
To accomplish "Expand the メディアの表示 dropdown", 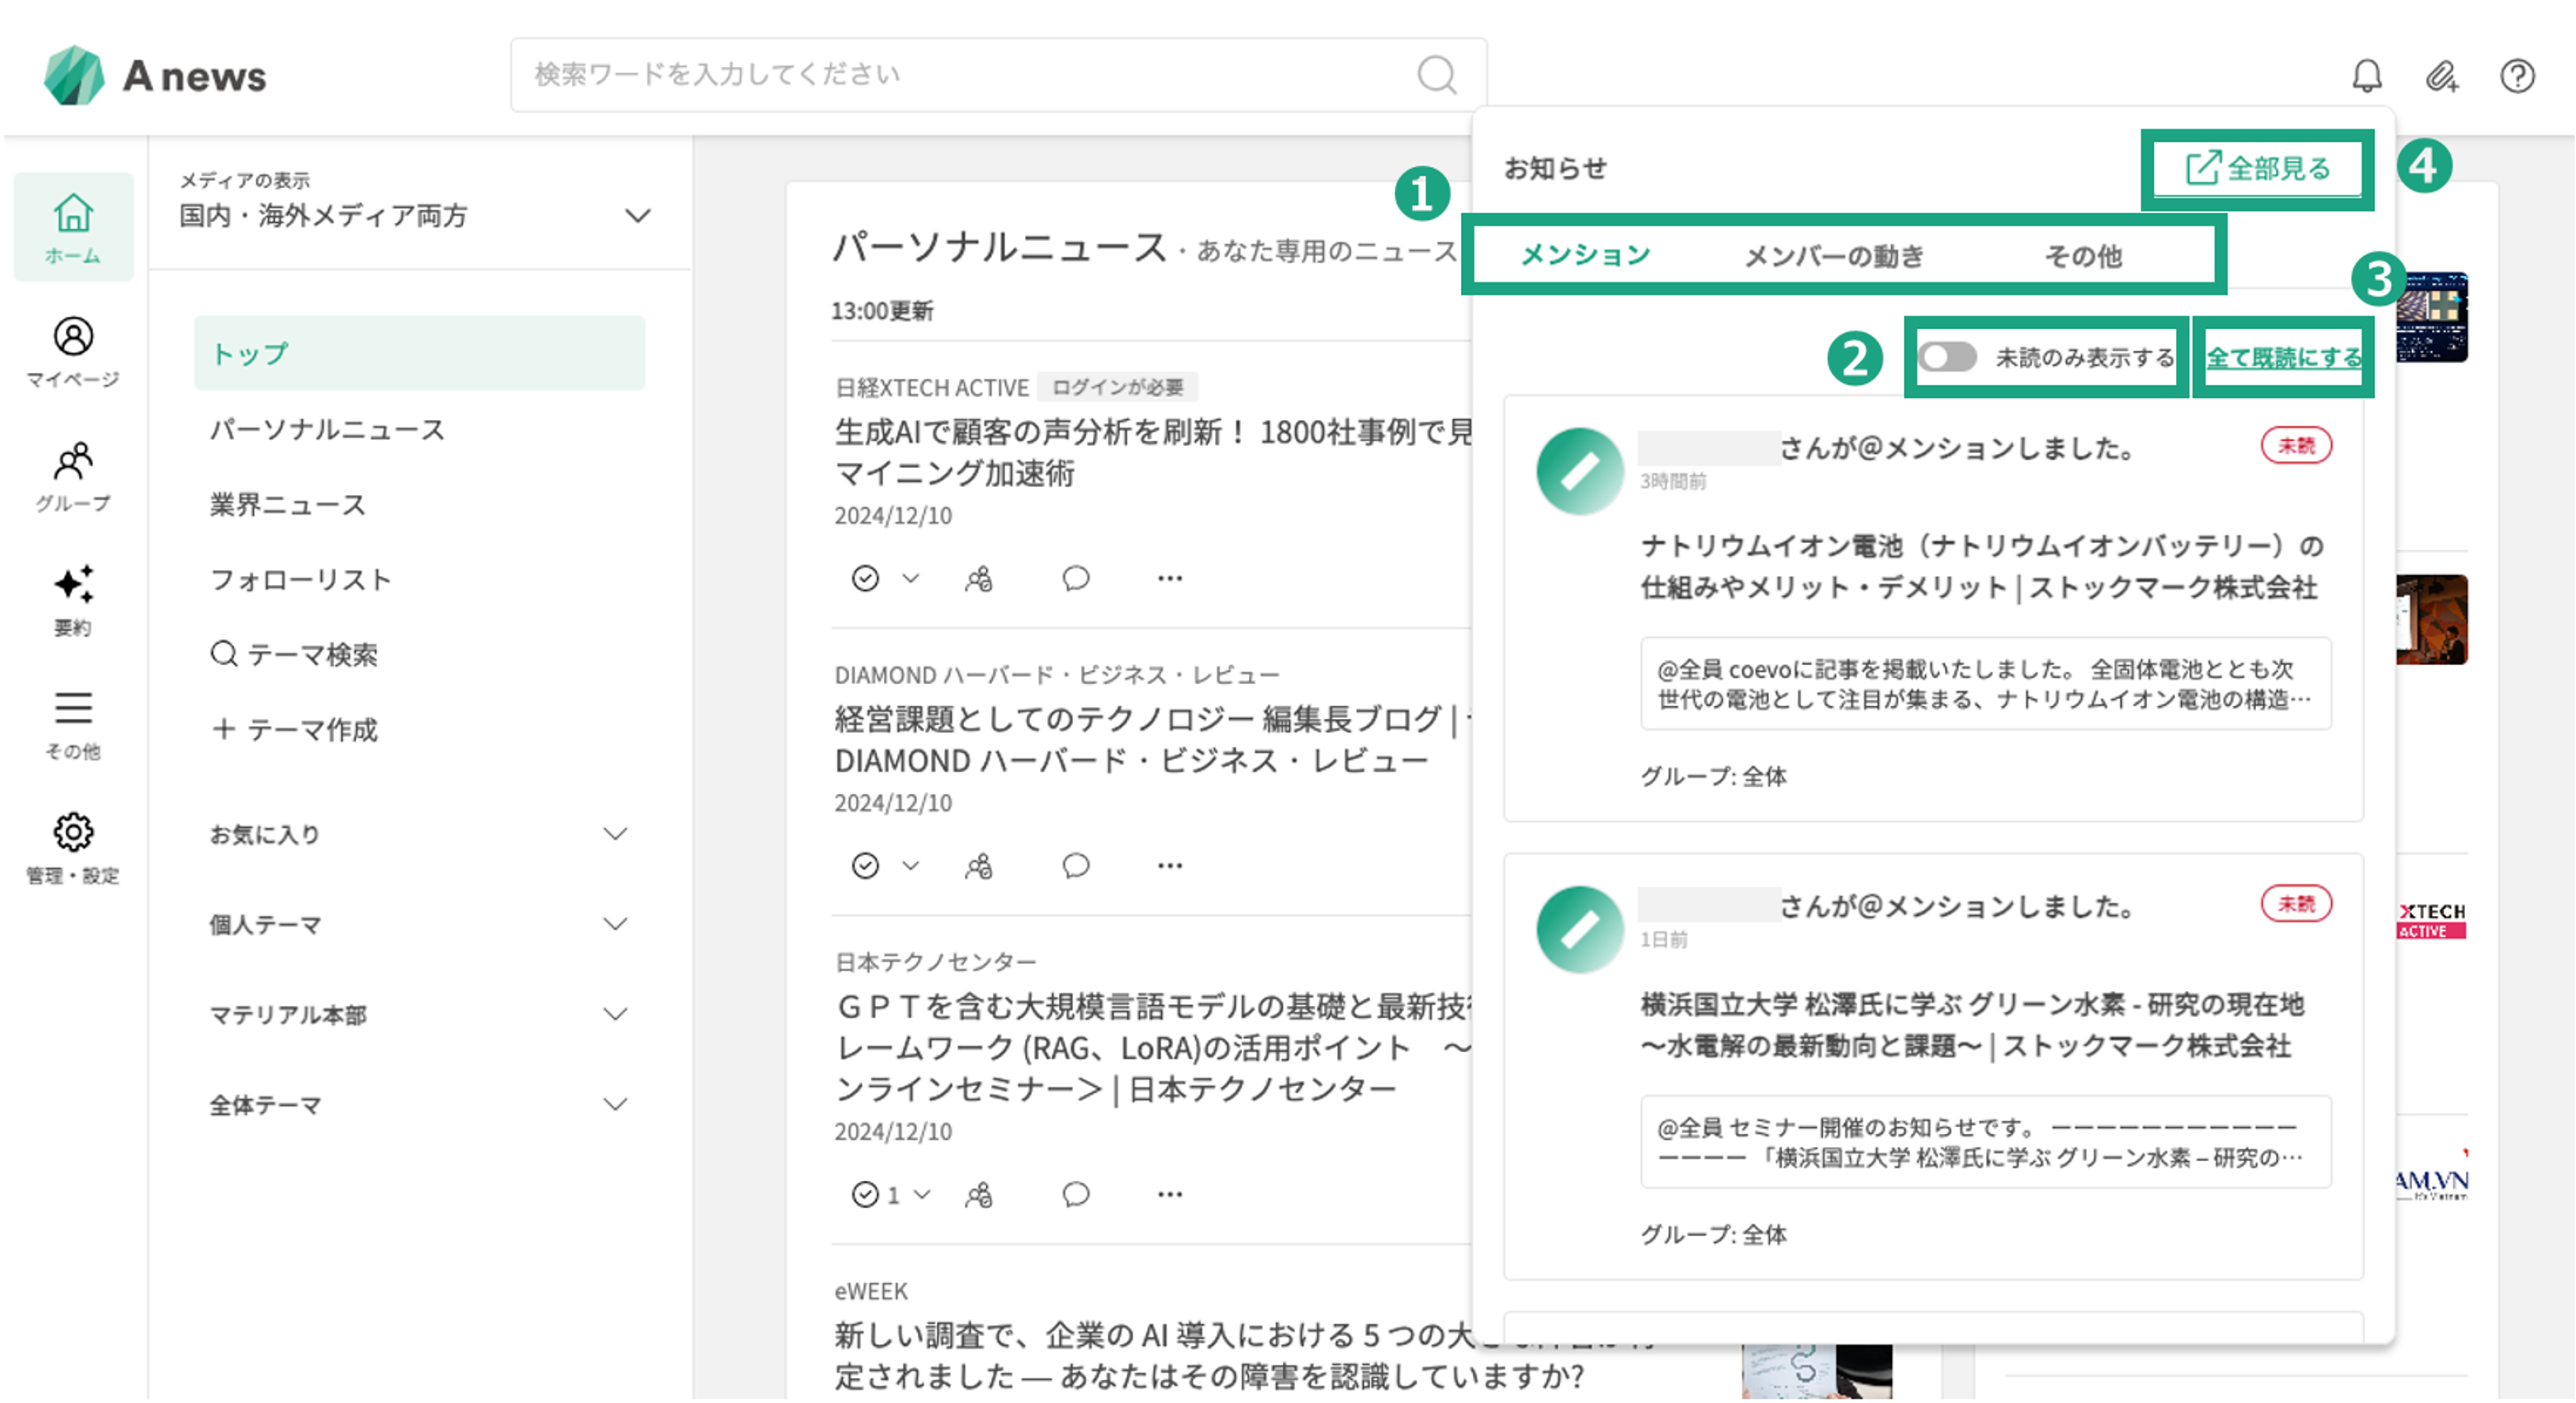I will (637, 215).
